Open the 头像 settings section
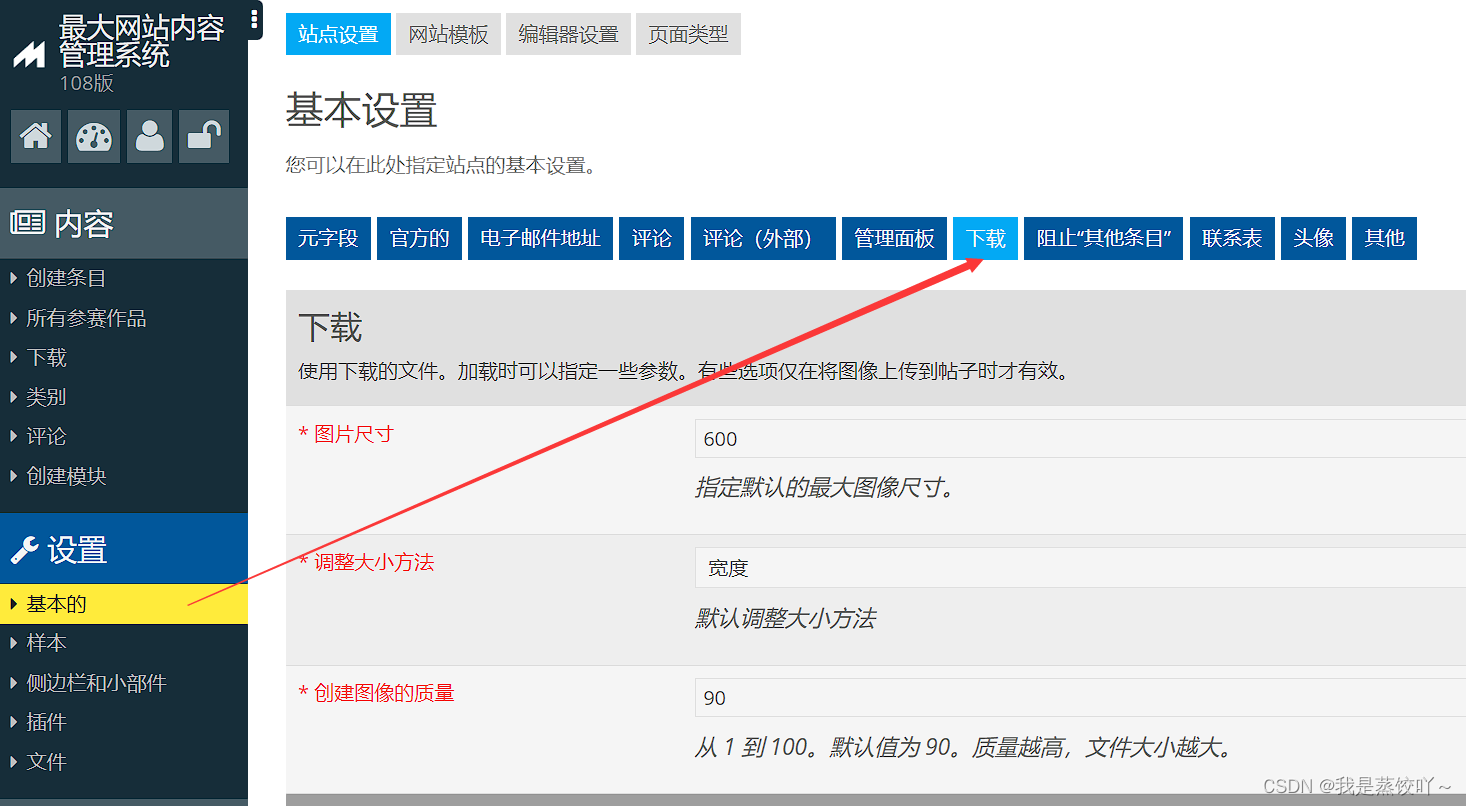 (x=1313, y=238)
